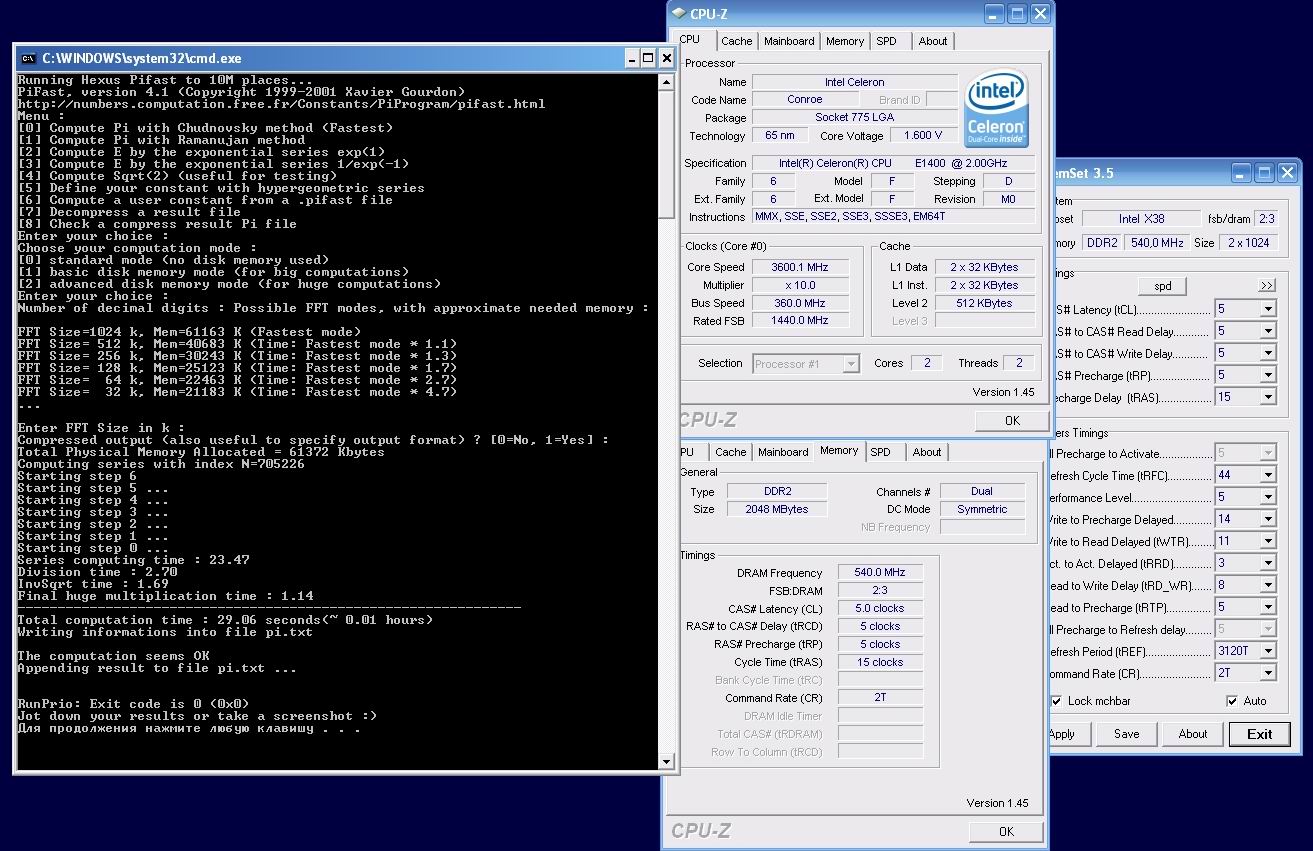Switch to the Mainboard tab in top CPU-Z
This screenshot has height=851, width=1313.
pyautogui.click(x=789, y=41)
